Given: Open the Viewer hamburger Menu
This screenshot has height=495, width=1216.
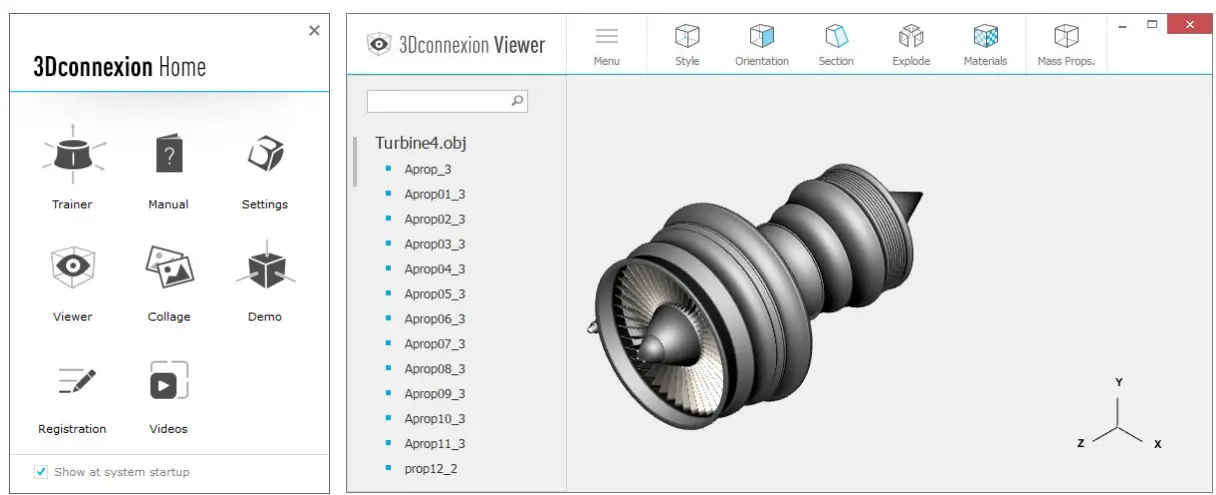Looking at the screenshot, I should tap(607, 45).
